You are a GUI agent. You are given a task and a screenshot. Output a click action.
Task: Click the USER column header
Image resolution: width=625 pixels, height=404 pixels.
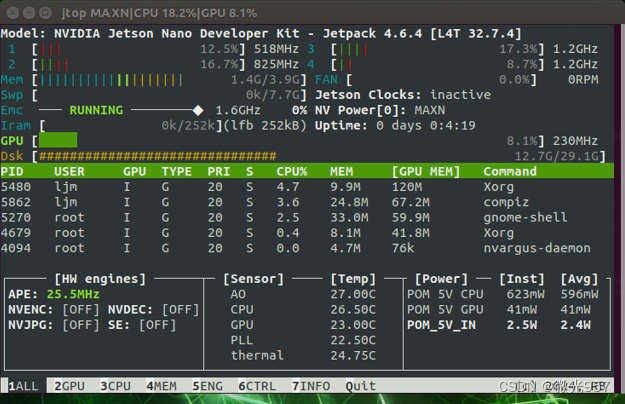pyautogui.click(x=69, y=171)
